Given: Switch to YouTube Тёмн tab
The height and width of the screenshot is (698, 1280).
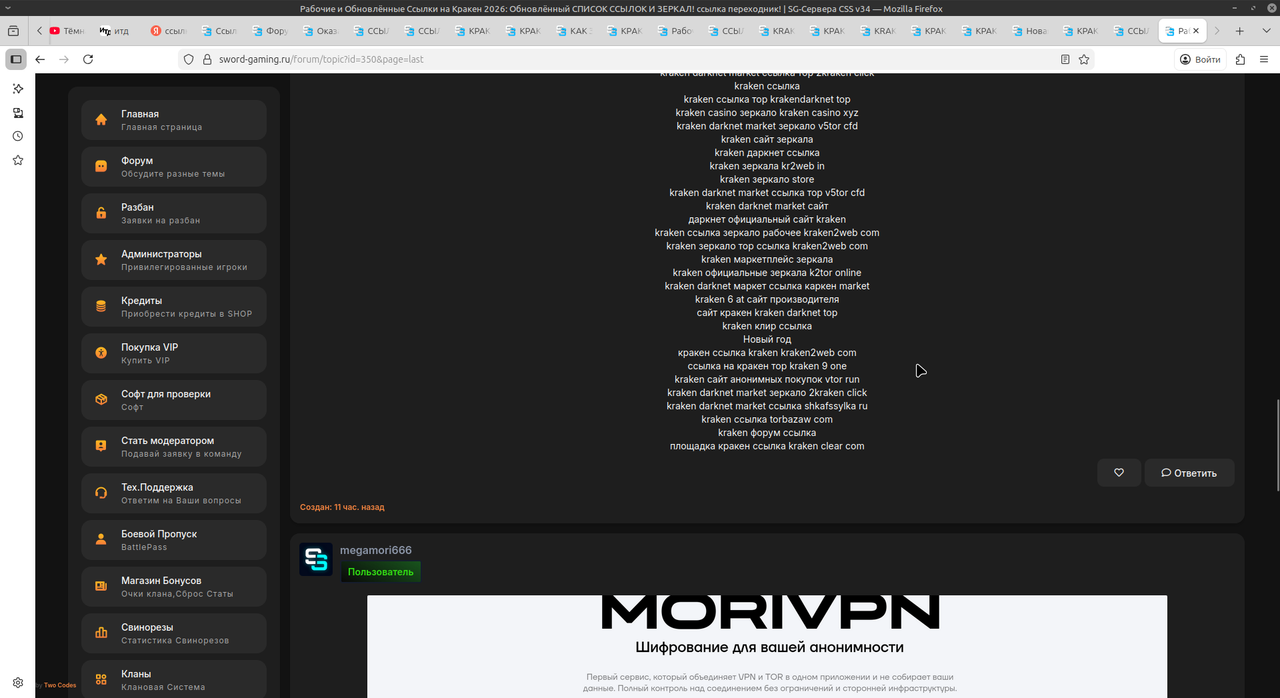Looking at the screenshot, I should point(68,31).
